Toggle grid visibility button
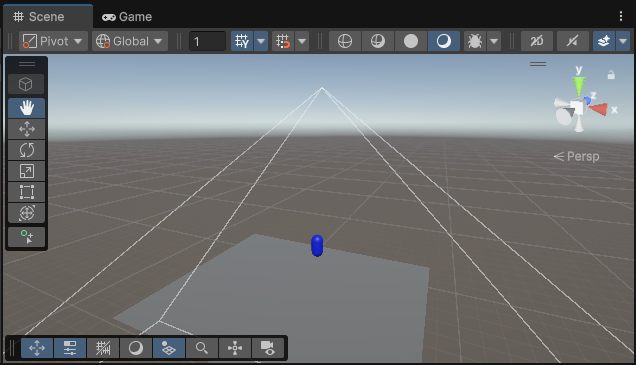 [x=242, y=41]
